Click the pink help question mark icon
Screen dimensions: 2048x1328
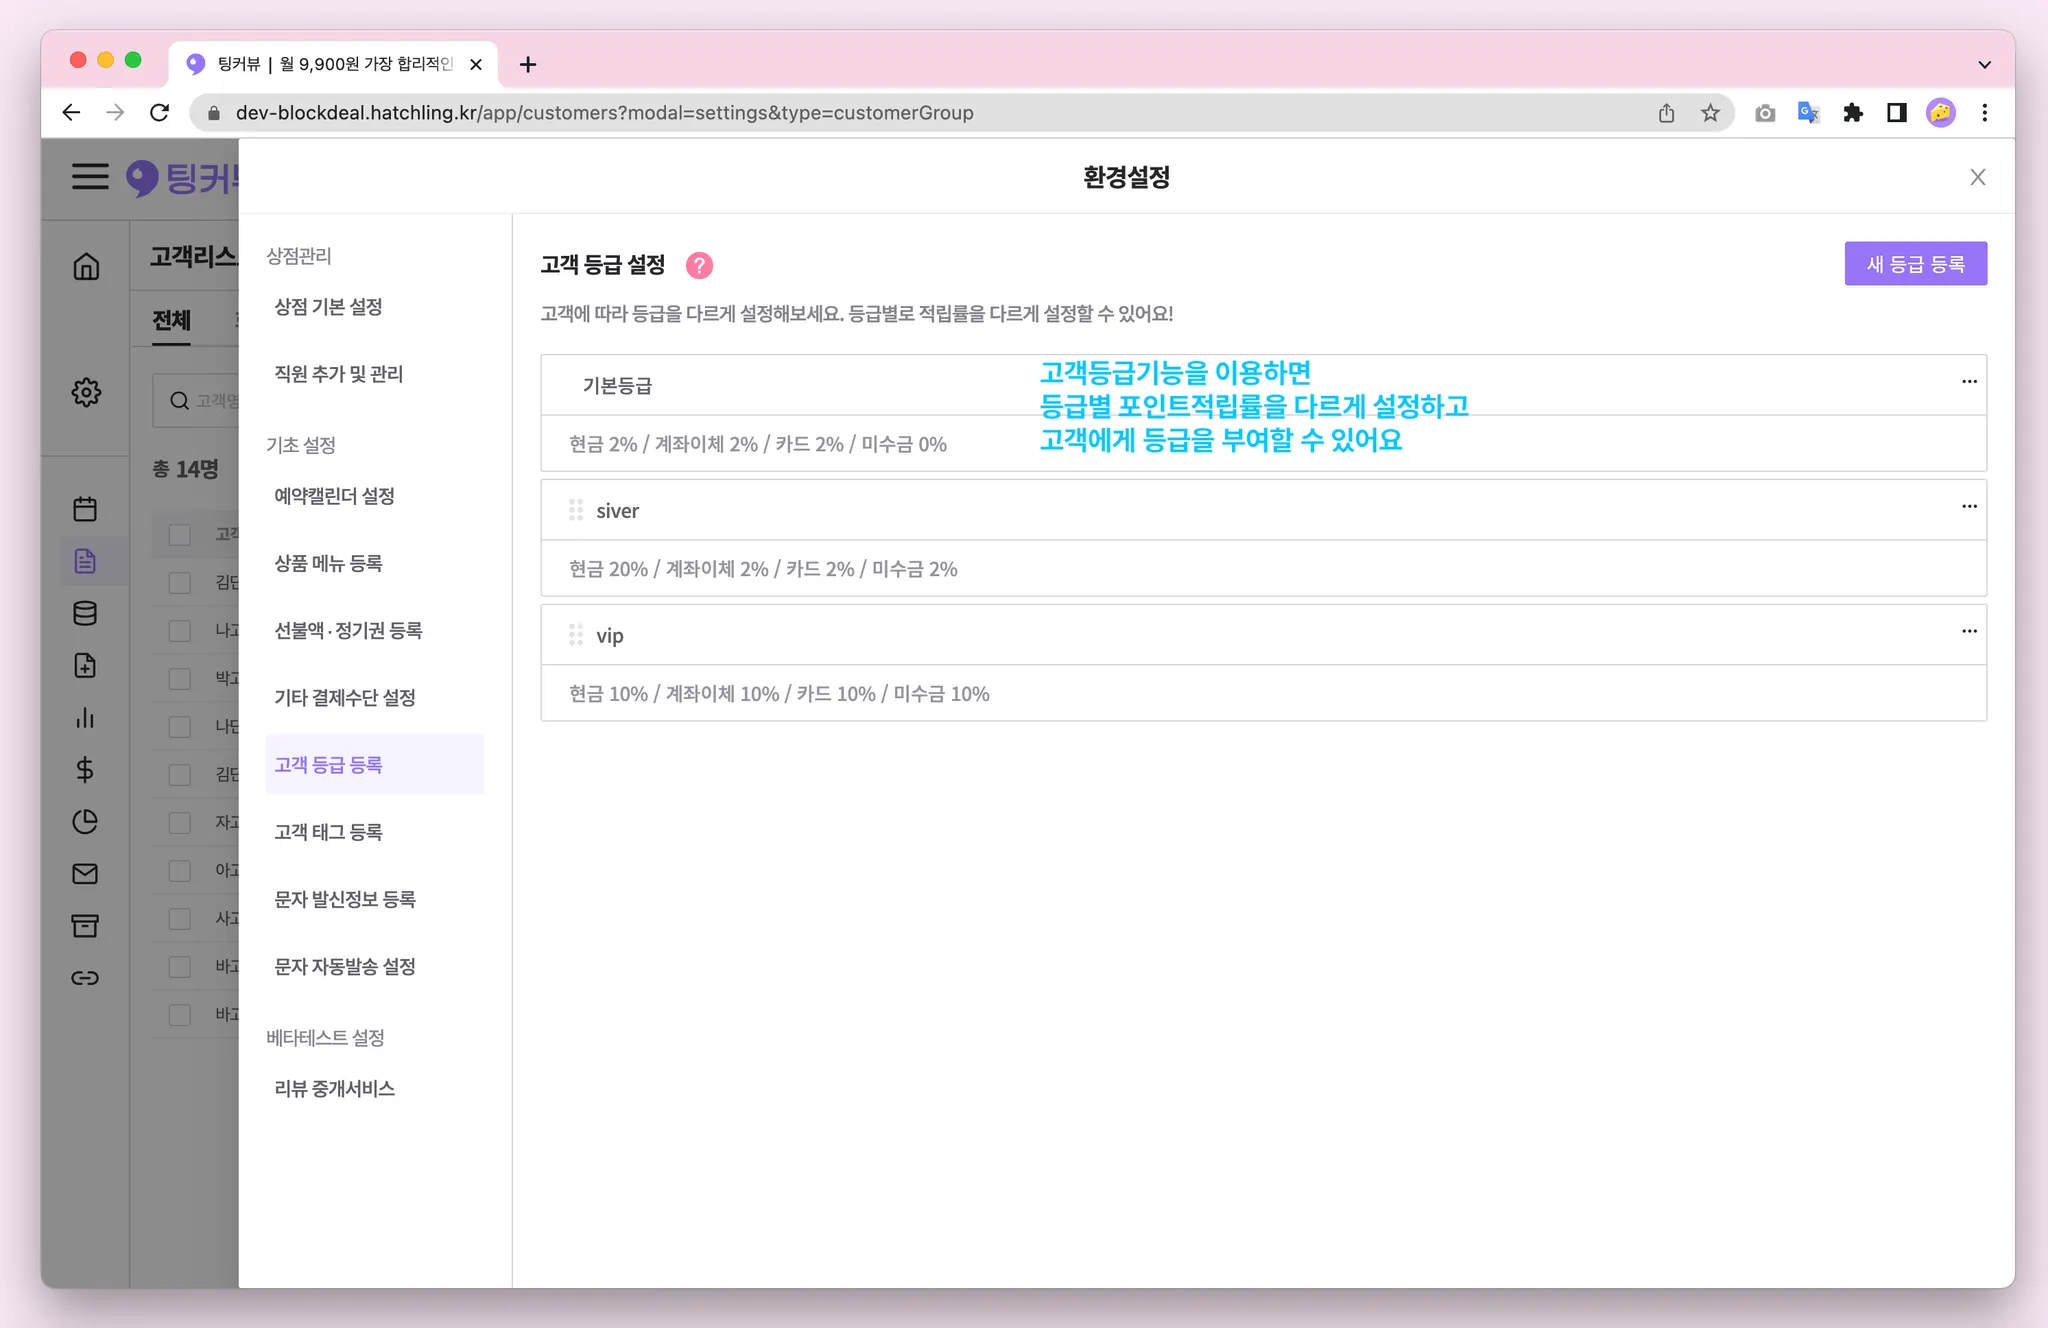coord(699,265)
